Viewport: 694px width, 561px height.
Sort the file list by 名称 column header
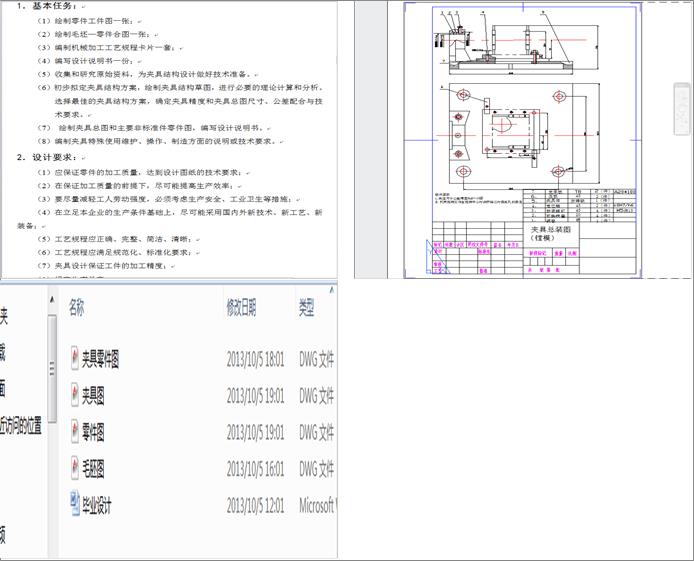coord(77,307)
